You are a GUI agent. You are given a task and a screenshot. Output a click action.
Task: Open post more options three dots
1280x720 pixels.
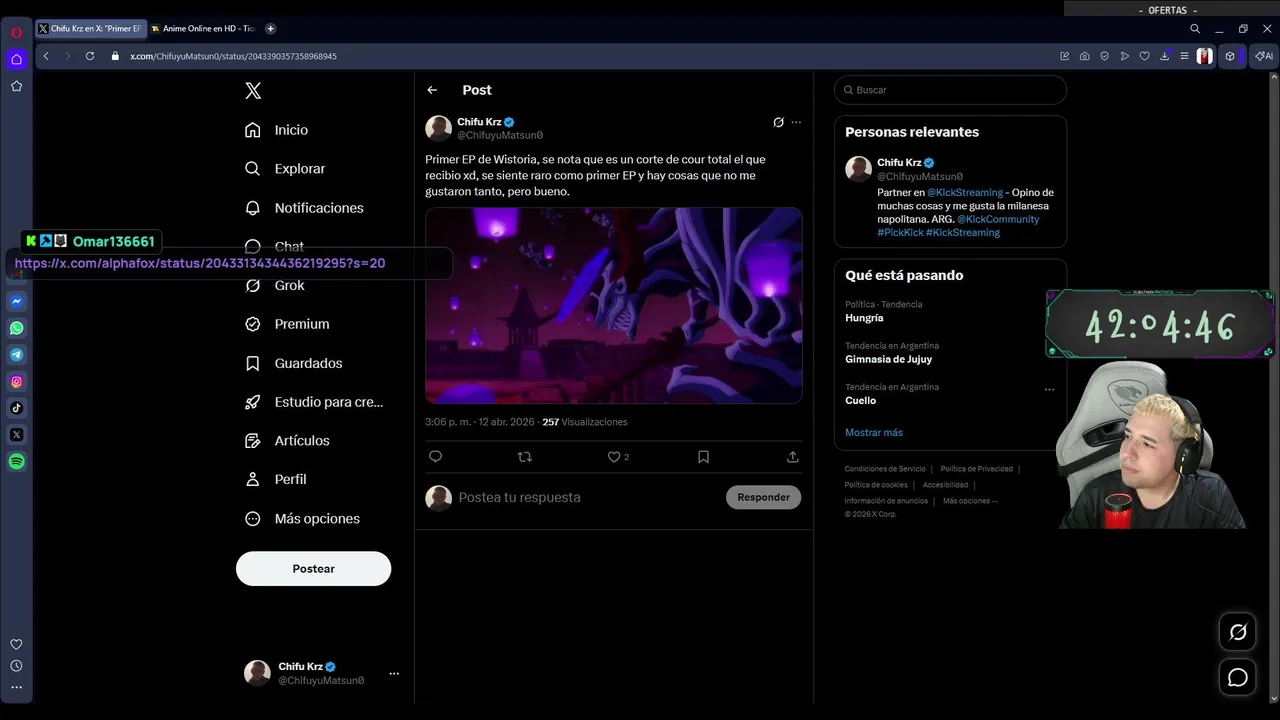(x=796, y=122)
